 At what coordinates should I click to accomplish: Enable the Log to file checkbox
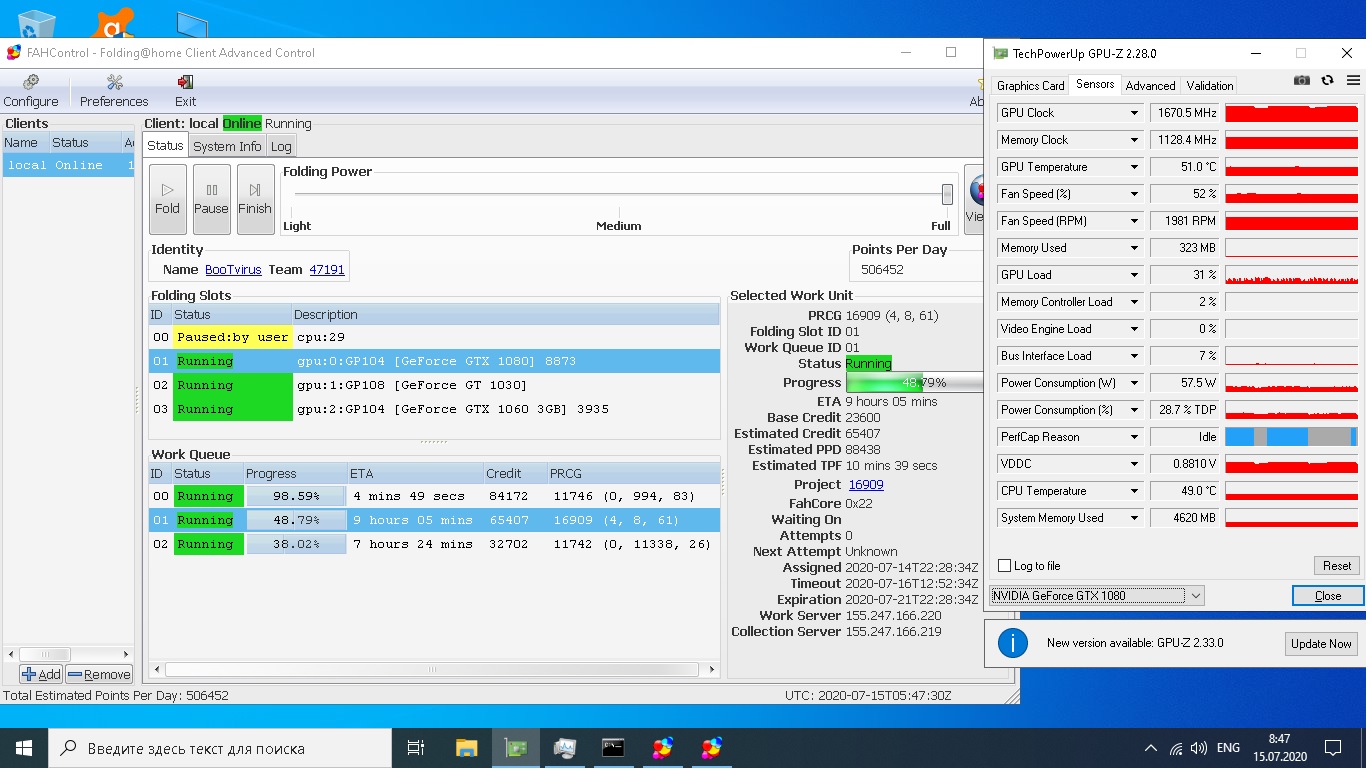coord(1005,566)
